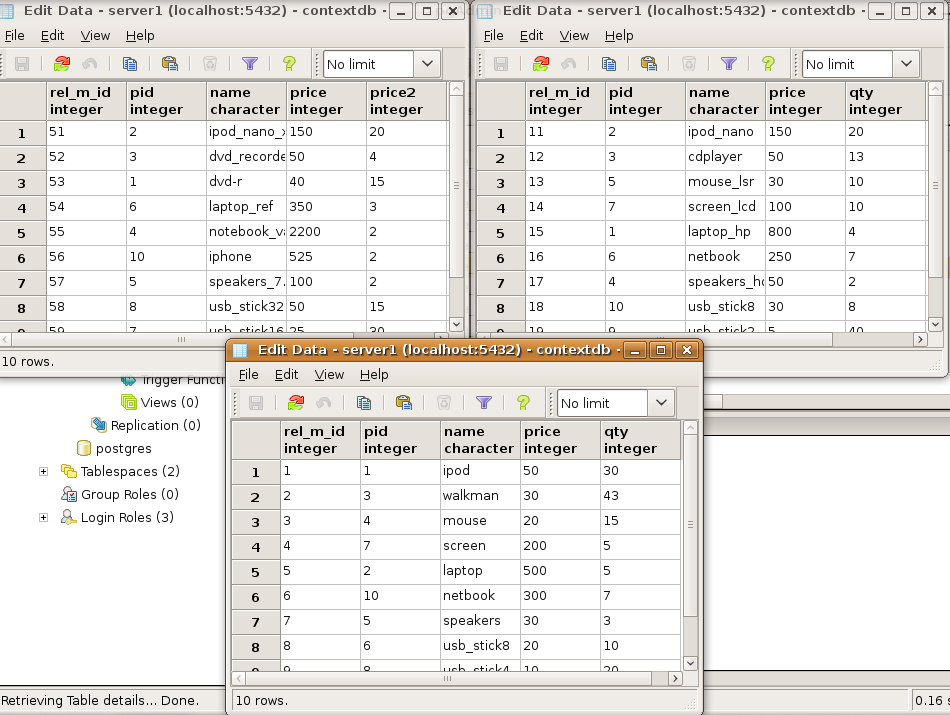Click netbook cell in front window
Viewport: 950px width, 715px height.
click(480, 596)
